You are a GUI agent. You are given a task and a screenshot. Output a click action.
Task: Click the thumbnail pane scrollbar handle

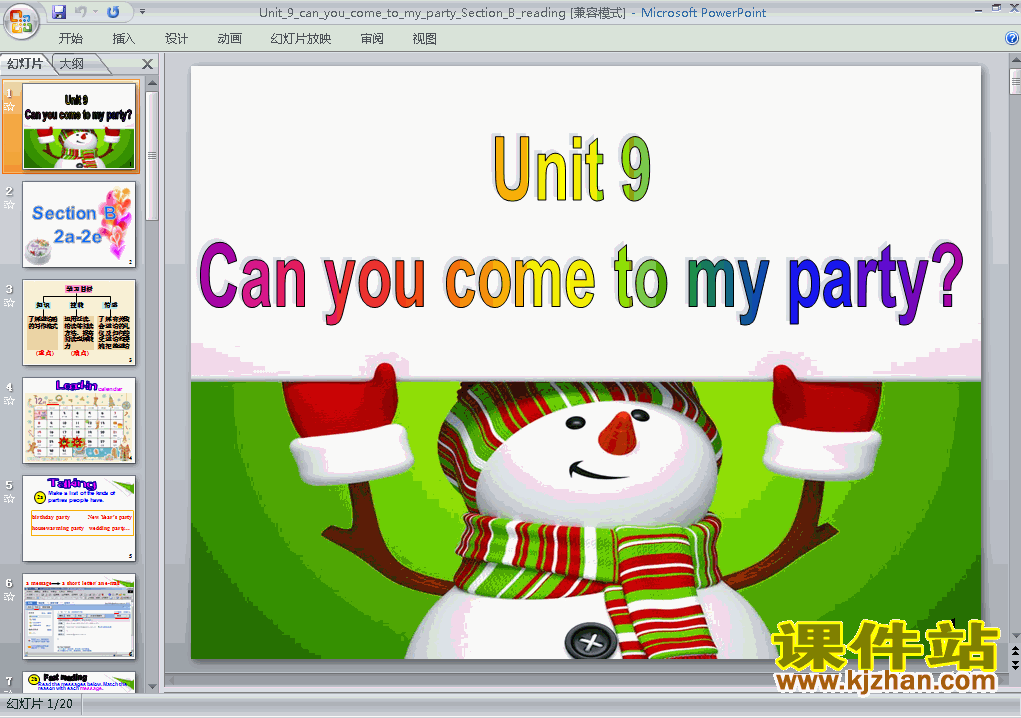click(x=152, y=156)
